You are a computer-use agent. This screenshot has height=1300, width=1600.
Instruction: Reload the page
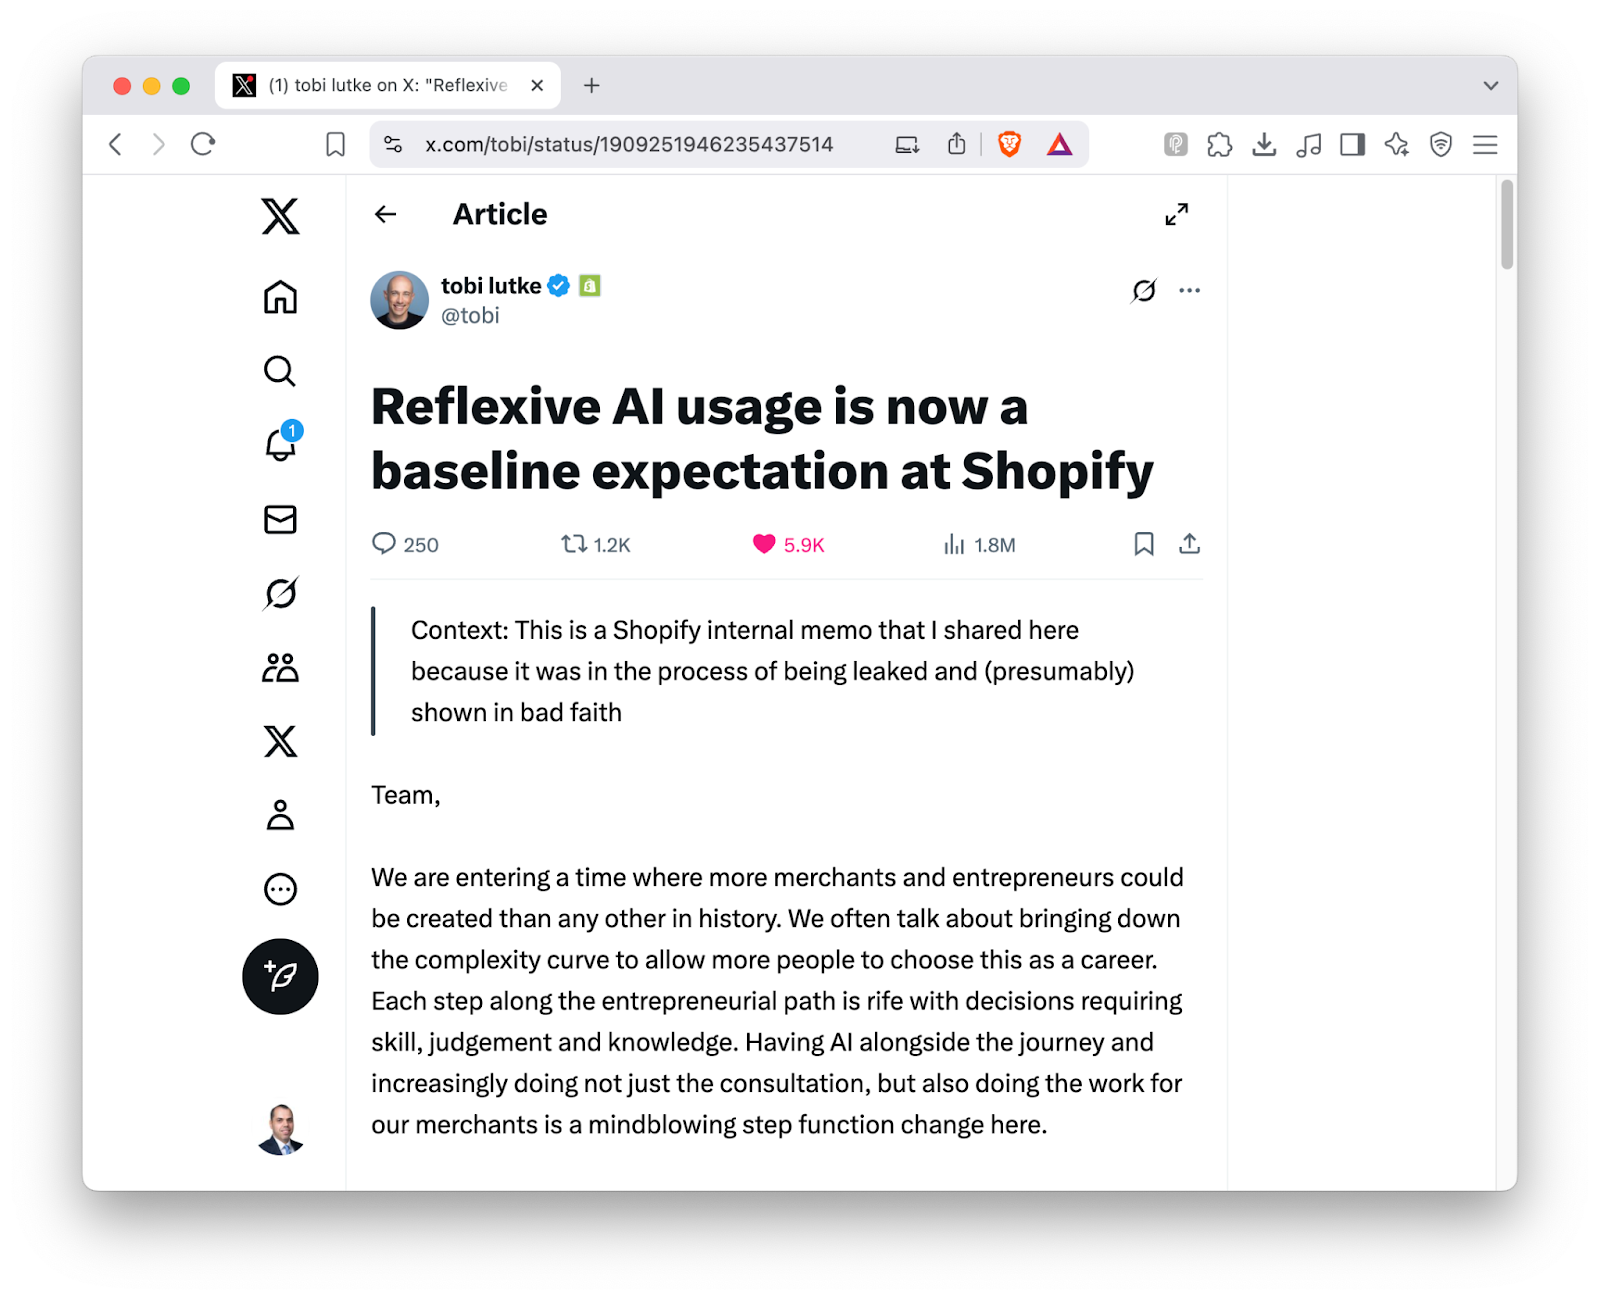[x=203, y=144]
